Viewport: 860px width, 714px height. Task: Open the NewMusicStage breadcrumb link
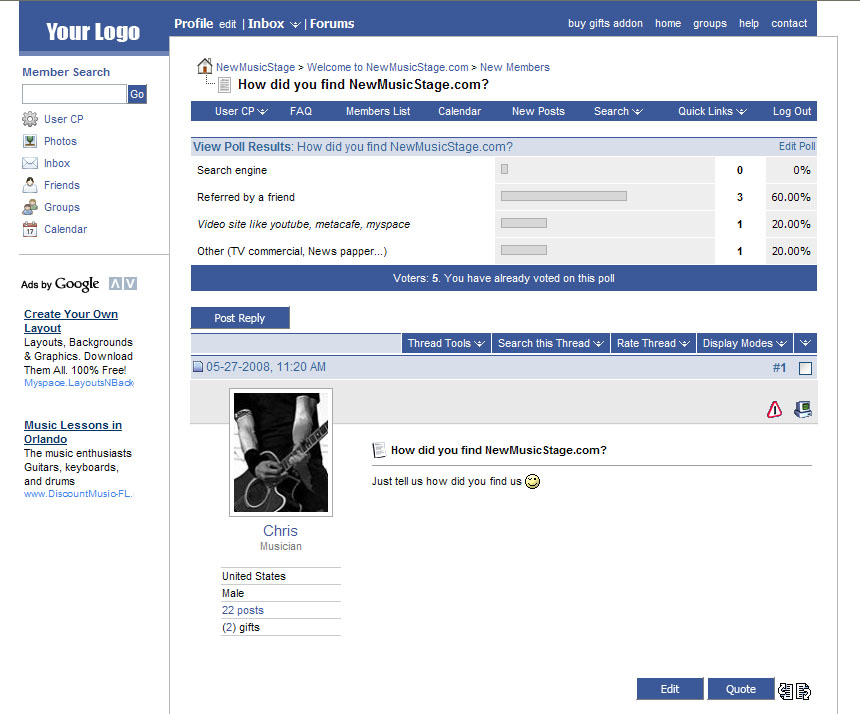[255, 67]
